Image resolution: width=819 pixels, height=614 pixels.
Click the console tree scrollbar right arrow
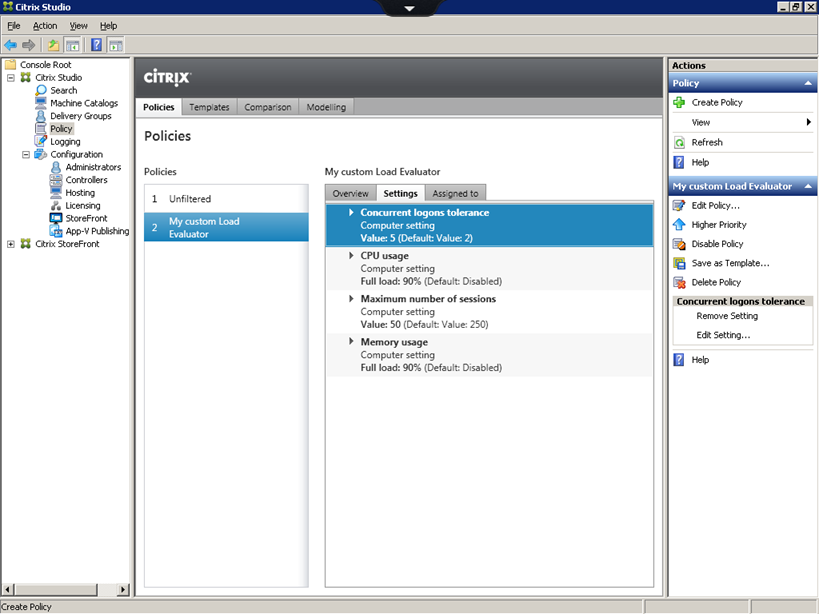[123, 589]
